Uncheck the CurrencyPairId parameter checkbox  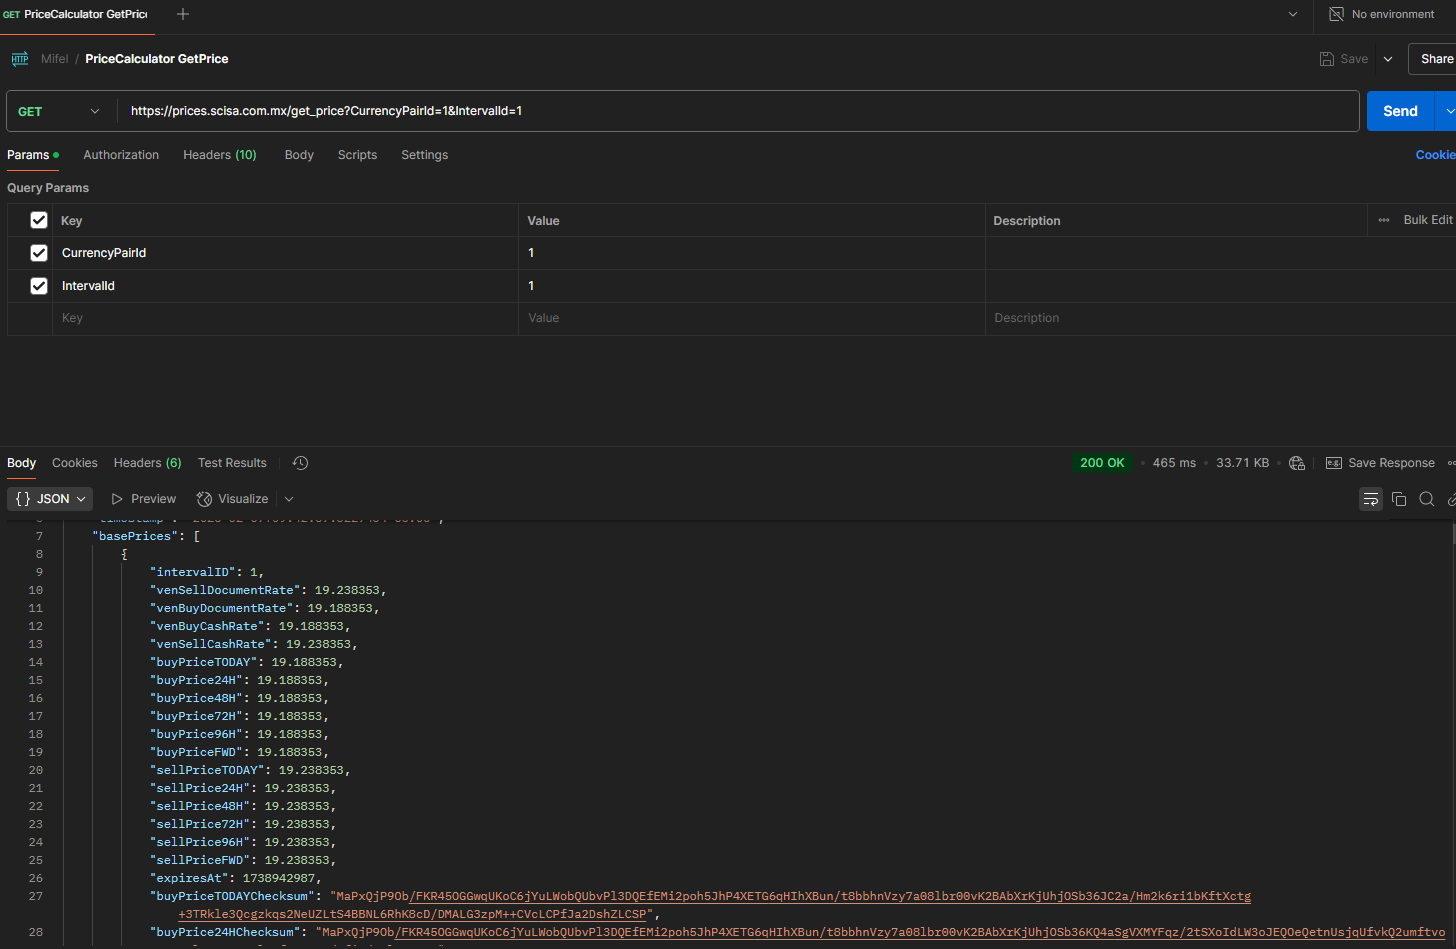pyautogui.click(x=39, y=253)
